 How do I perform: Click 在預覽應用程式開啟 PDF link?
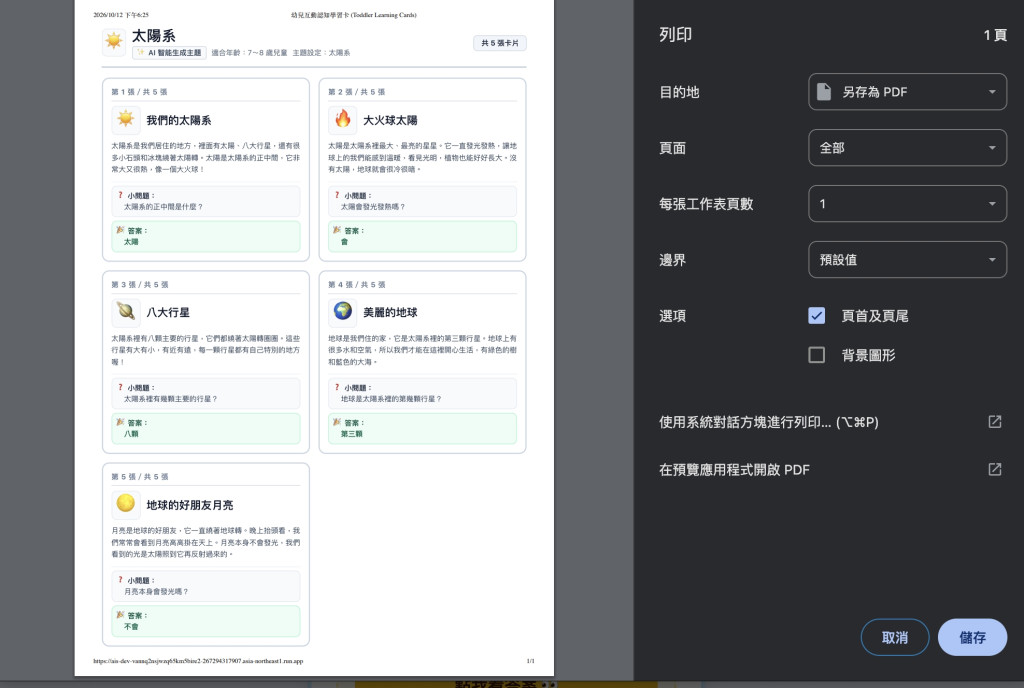pyautogui.click(x=734, y=470)
